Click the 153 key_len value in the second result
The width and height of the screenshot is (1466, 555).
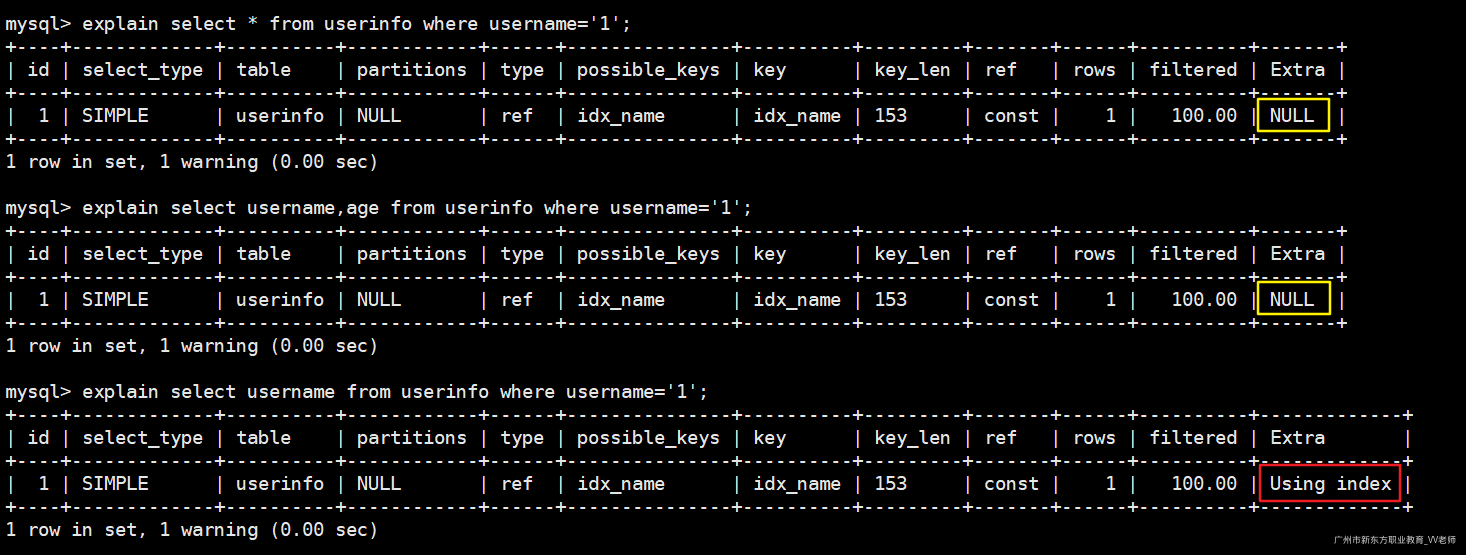(890, 299)
